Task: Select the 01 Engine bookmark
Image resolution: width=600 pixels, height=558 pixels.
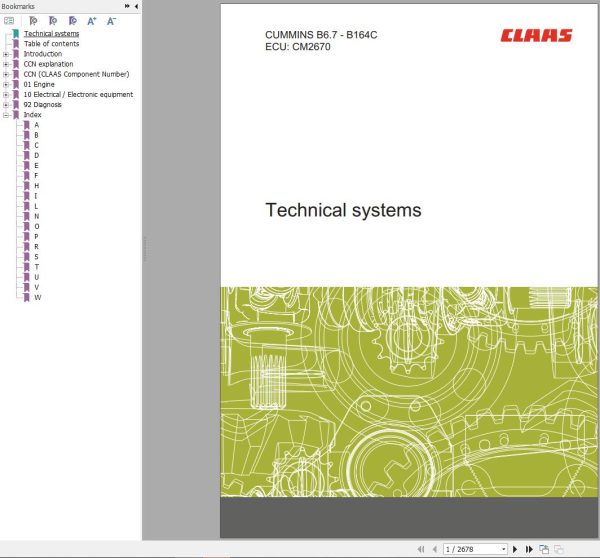Action: point(39,84)
